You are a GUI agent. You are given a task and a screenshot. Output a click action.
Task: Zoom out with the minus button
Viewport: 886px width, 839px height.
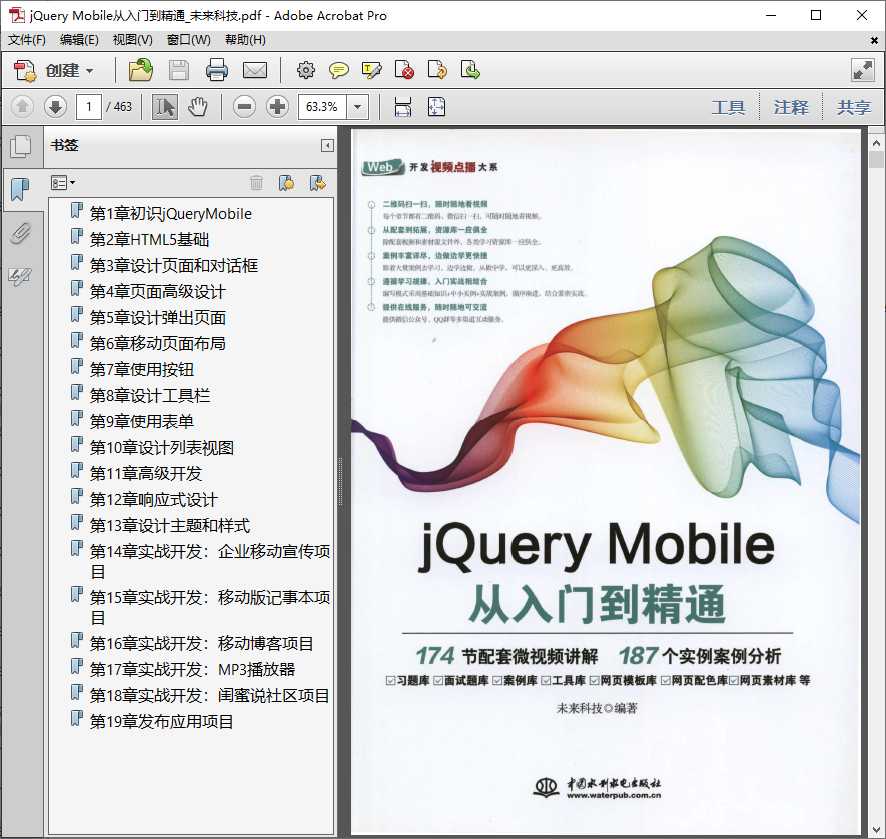[x=244, y=106]
